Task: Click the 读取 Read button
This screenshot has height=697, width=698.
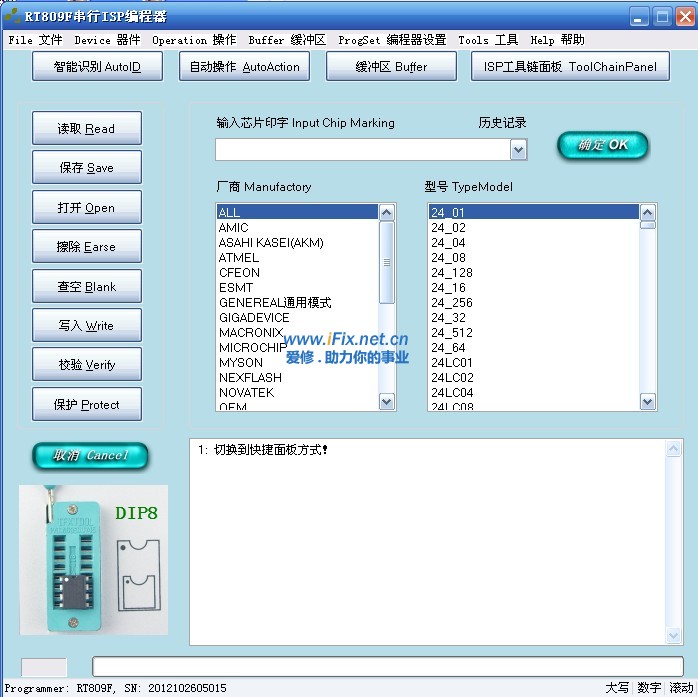Action: 86,129
